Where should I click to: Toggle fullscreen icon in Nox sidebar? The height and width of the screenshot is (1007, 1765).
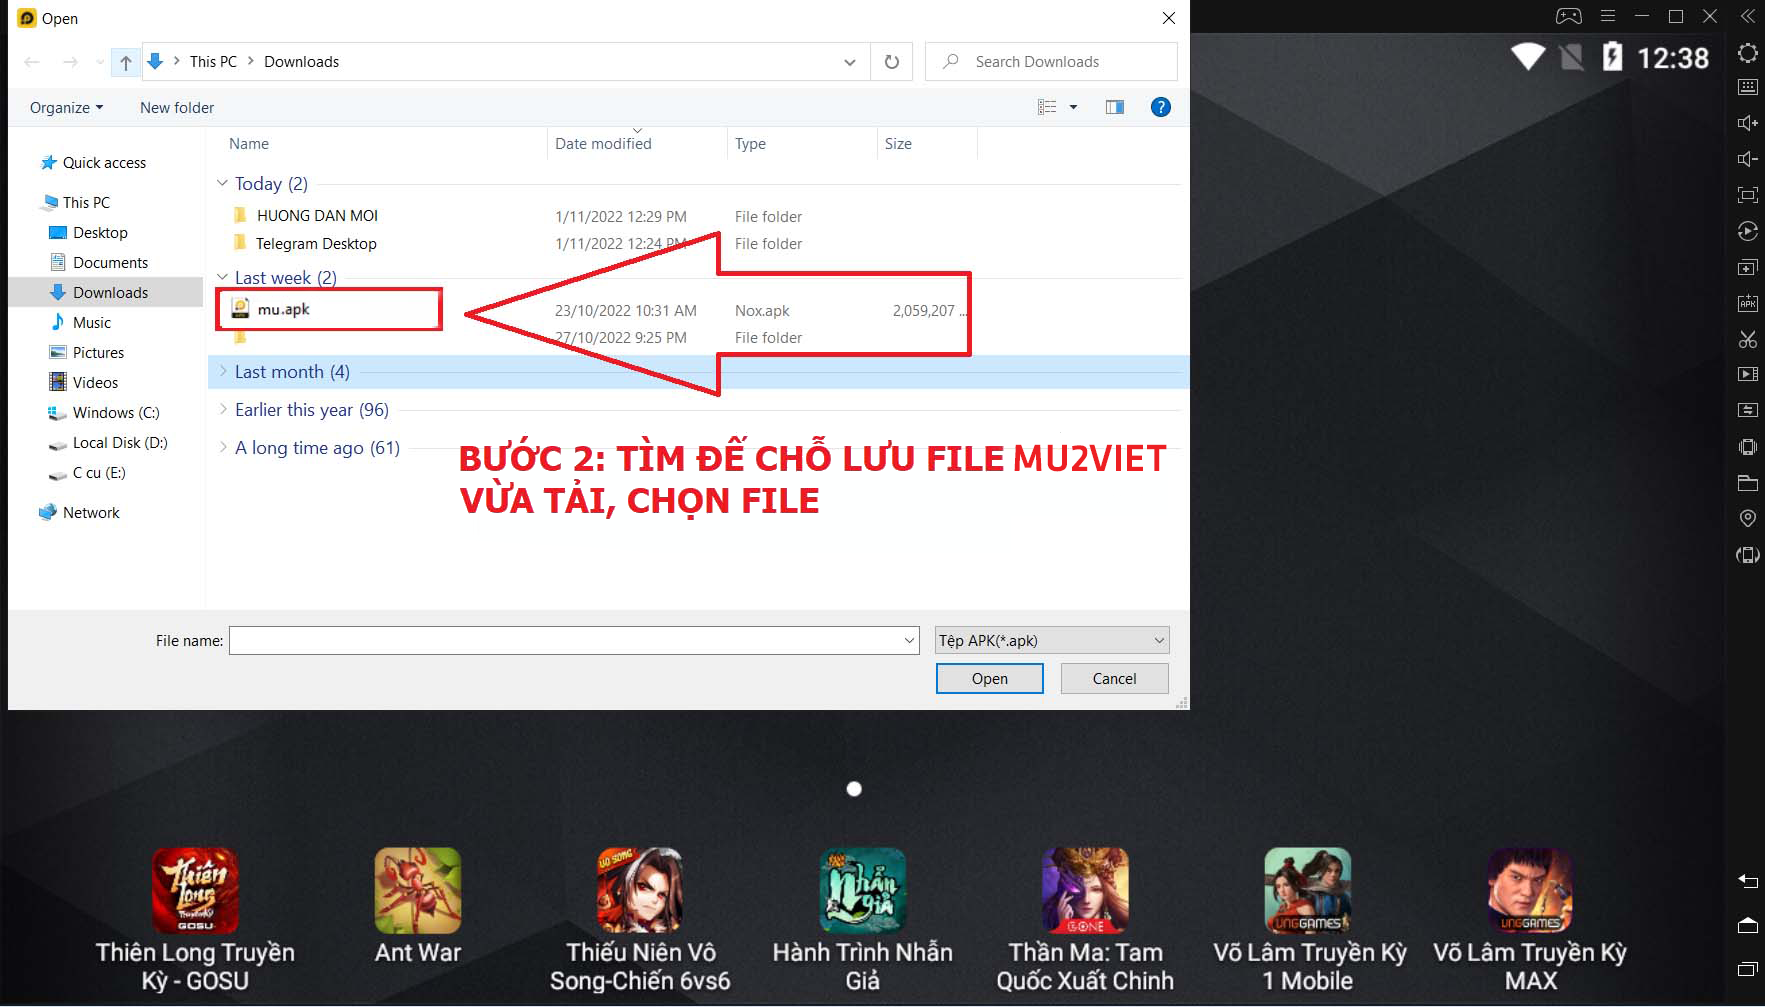(x=1747, y=195)
